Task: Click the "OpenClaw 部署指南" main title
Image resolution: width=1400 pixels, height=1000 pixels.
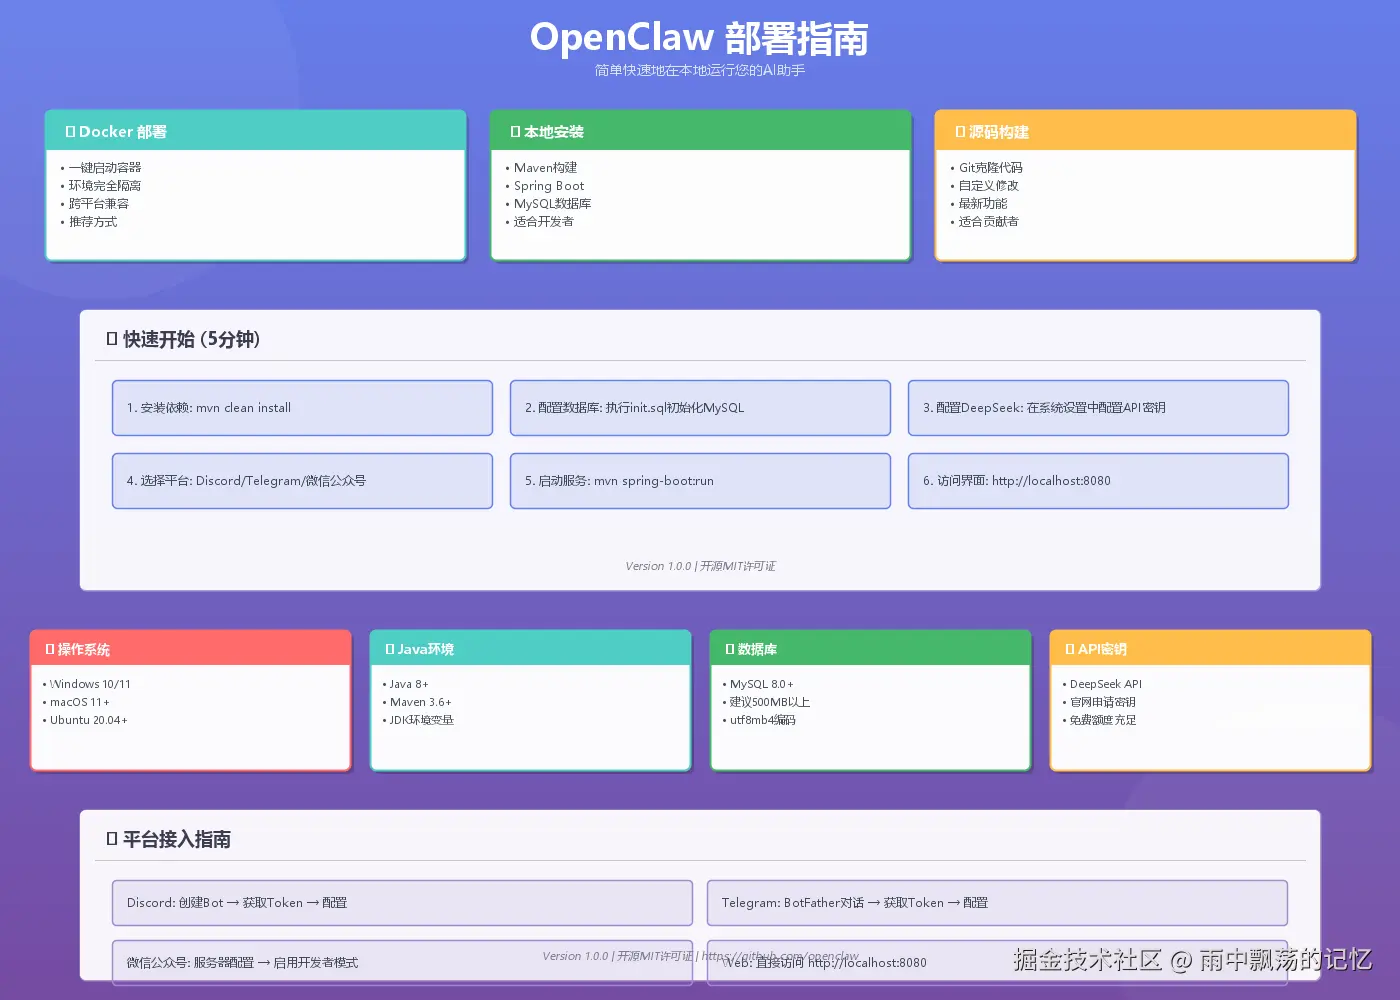Action: pos(699,38)
